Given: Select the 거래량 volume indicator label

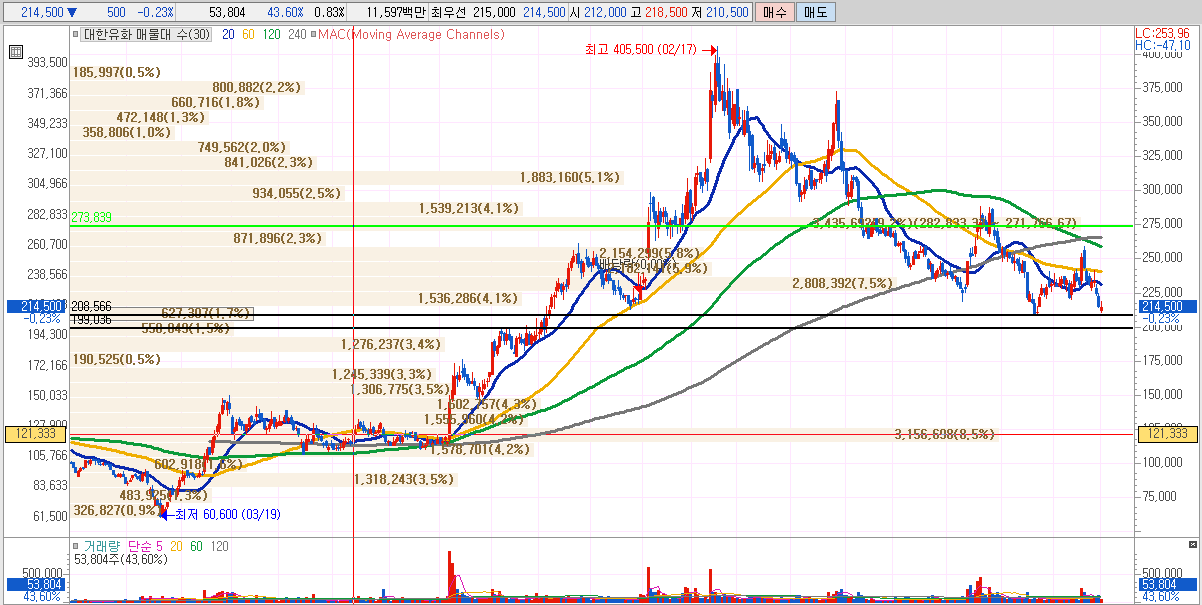Looking at the screenshot, I should [x=101, y=546].
